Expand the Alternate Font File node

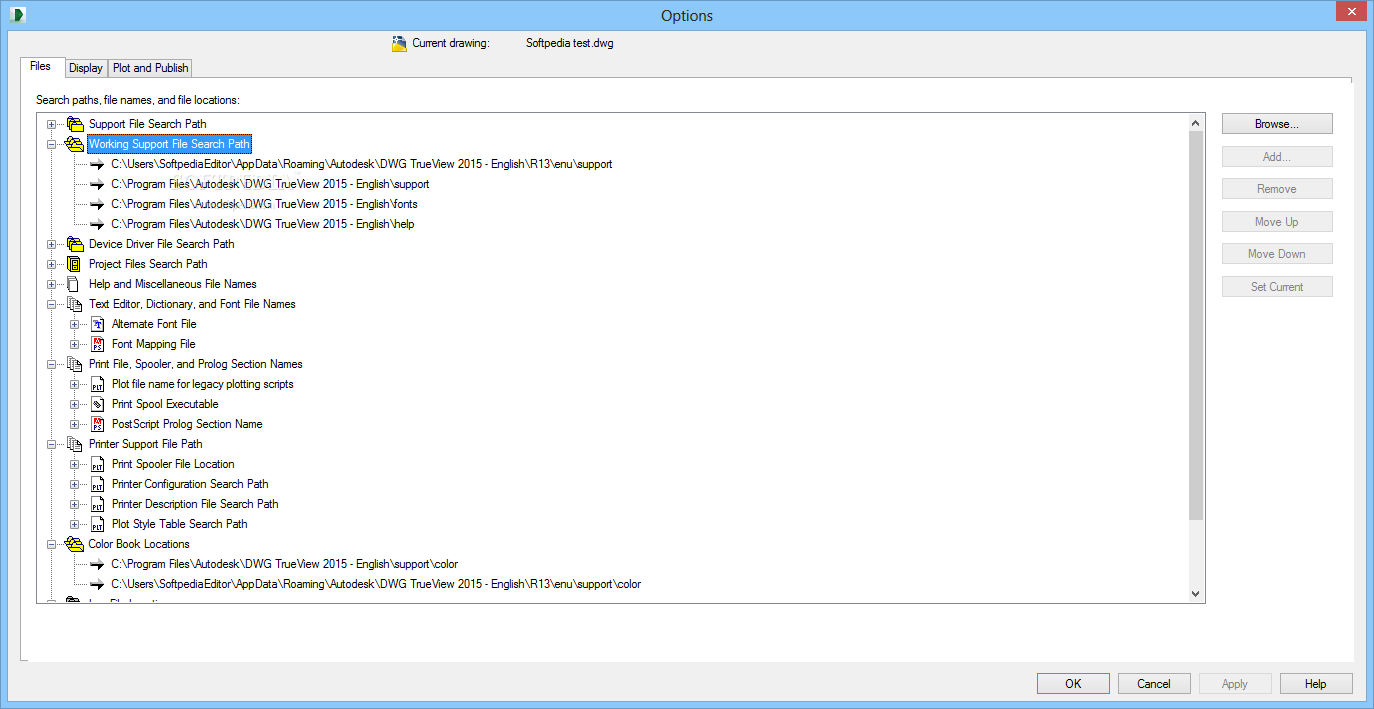(x=75, y=324)
